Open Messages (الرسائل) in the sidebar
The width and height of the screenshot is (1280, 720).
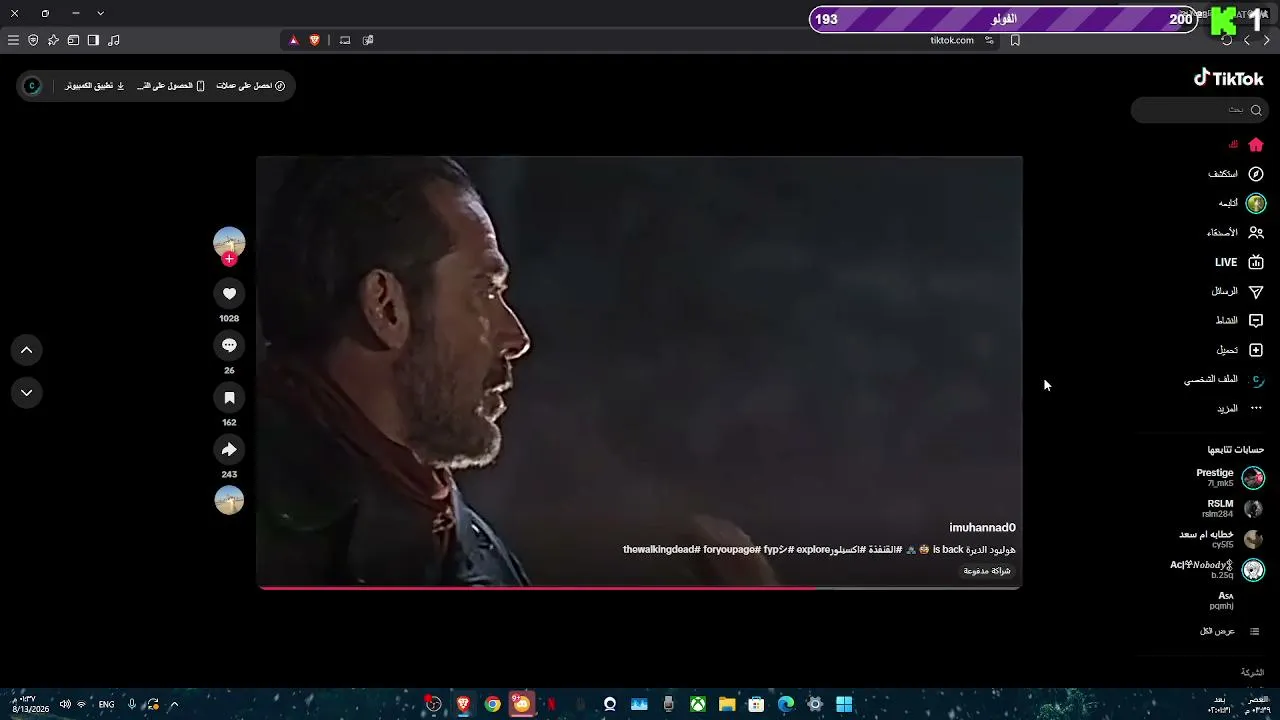pyautogui.click(x=1238, y=291)
